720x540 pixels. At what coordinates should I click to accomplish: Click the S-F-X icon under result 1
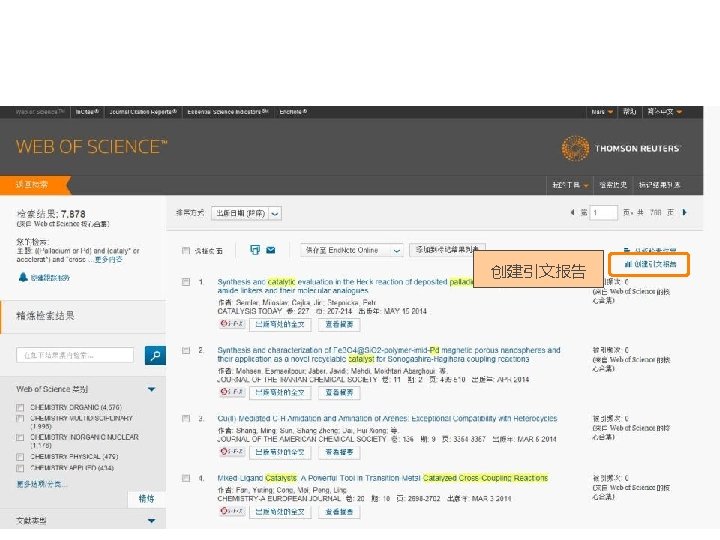pos(232,324)
